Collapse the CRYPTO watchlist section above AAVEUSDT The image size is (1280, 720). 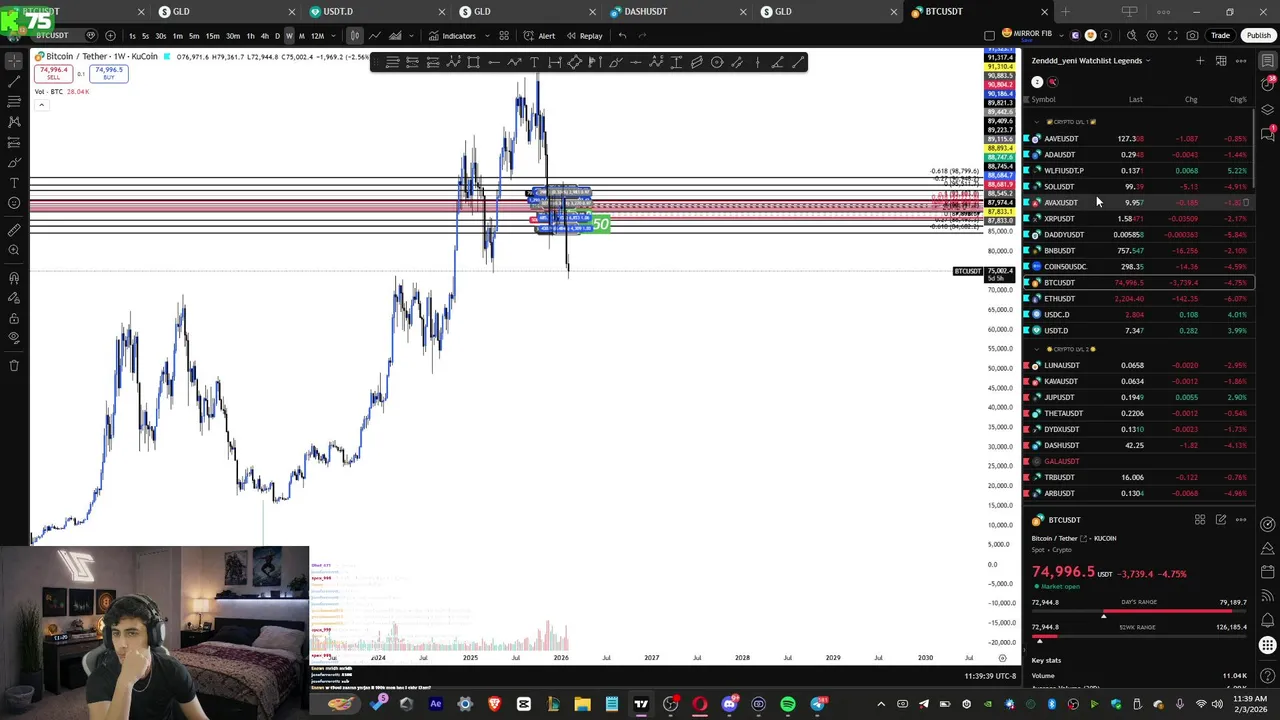coord(1037,122)
